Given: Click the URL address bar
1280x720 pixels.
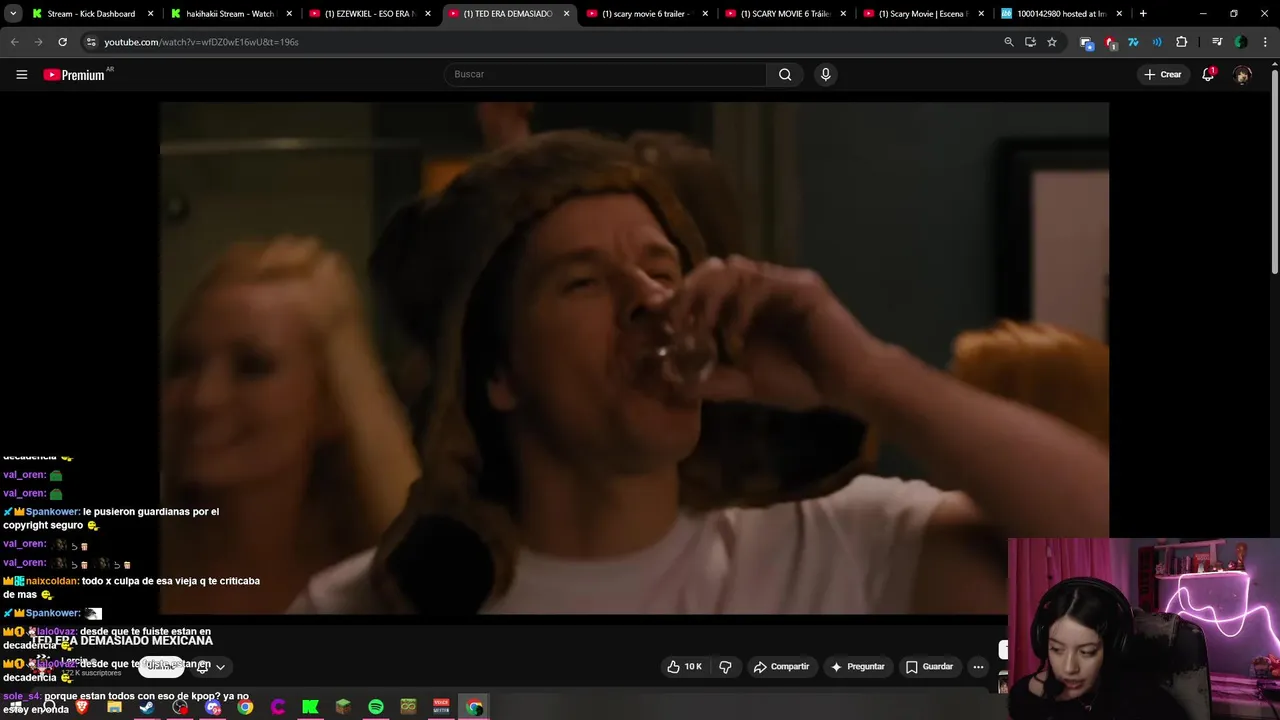Looking at the screenshot, I should 540,42.
